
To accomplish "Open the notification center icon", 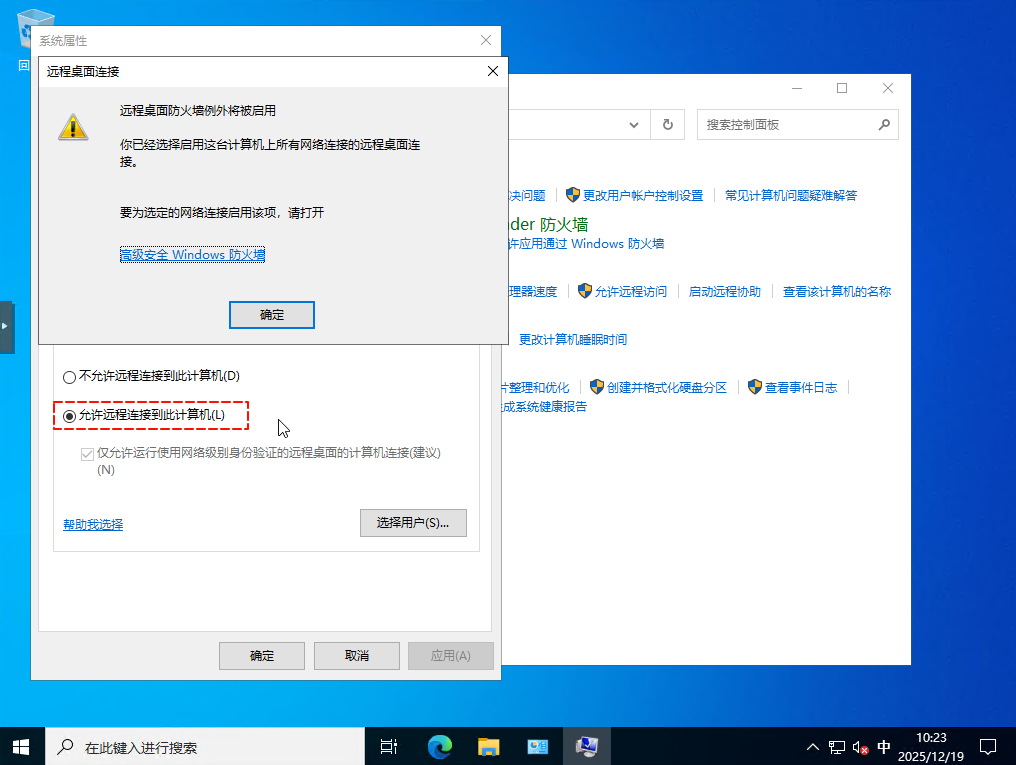I will click(987, 747).
